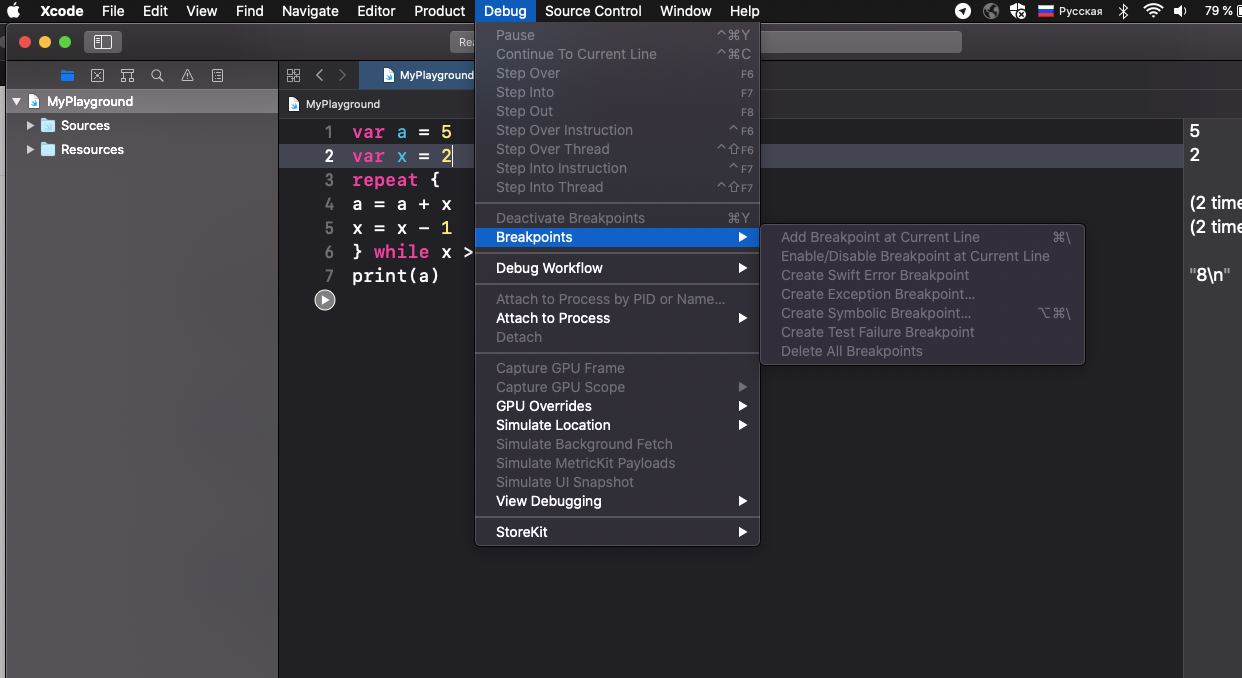The width and height of the screenshot is (1242, 678).
Task: Click MyPlayground in the jump bar
Action: [x=342, y=104]
